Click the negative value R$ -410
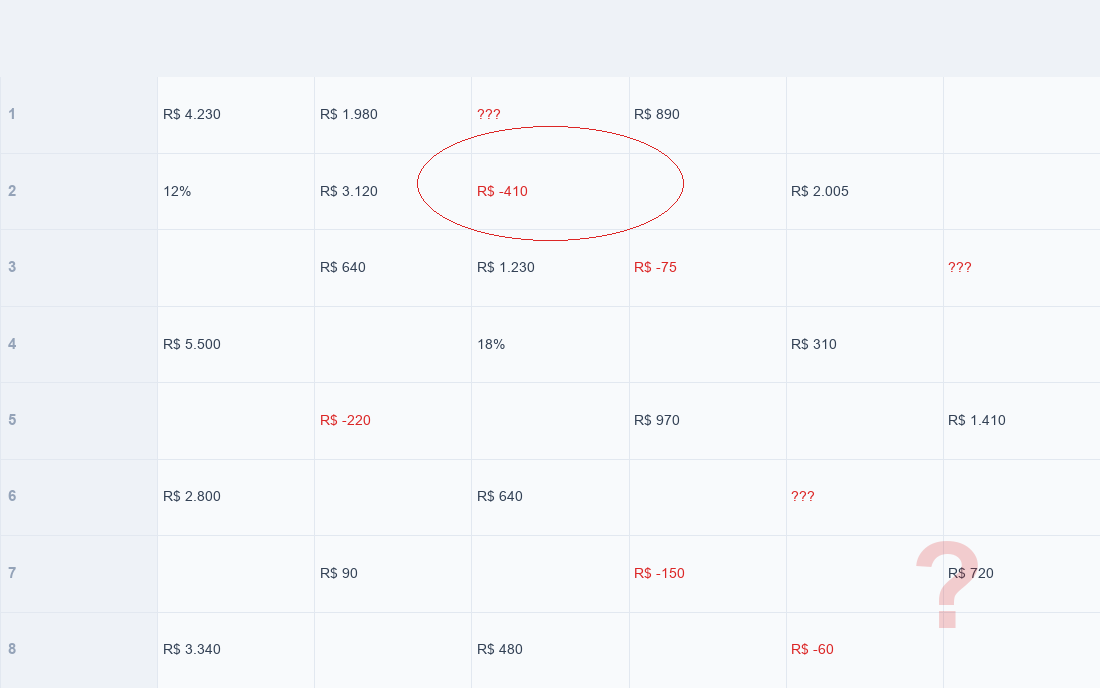 (550, 191)
